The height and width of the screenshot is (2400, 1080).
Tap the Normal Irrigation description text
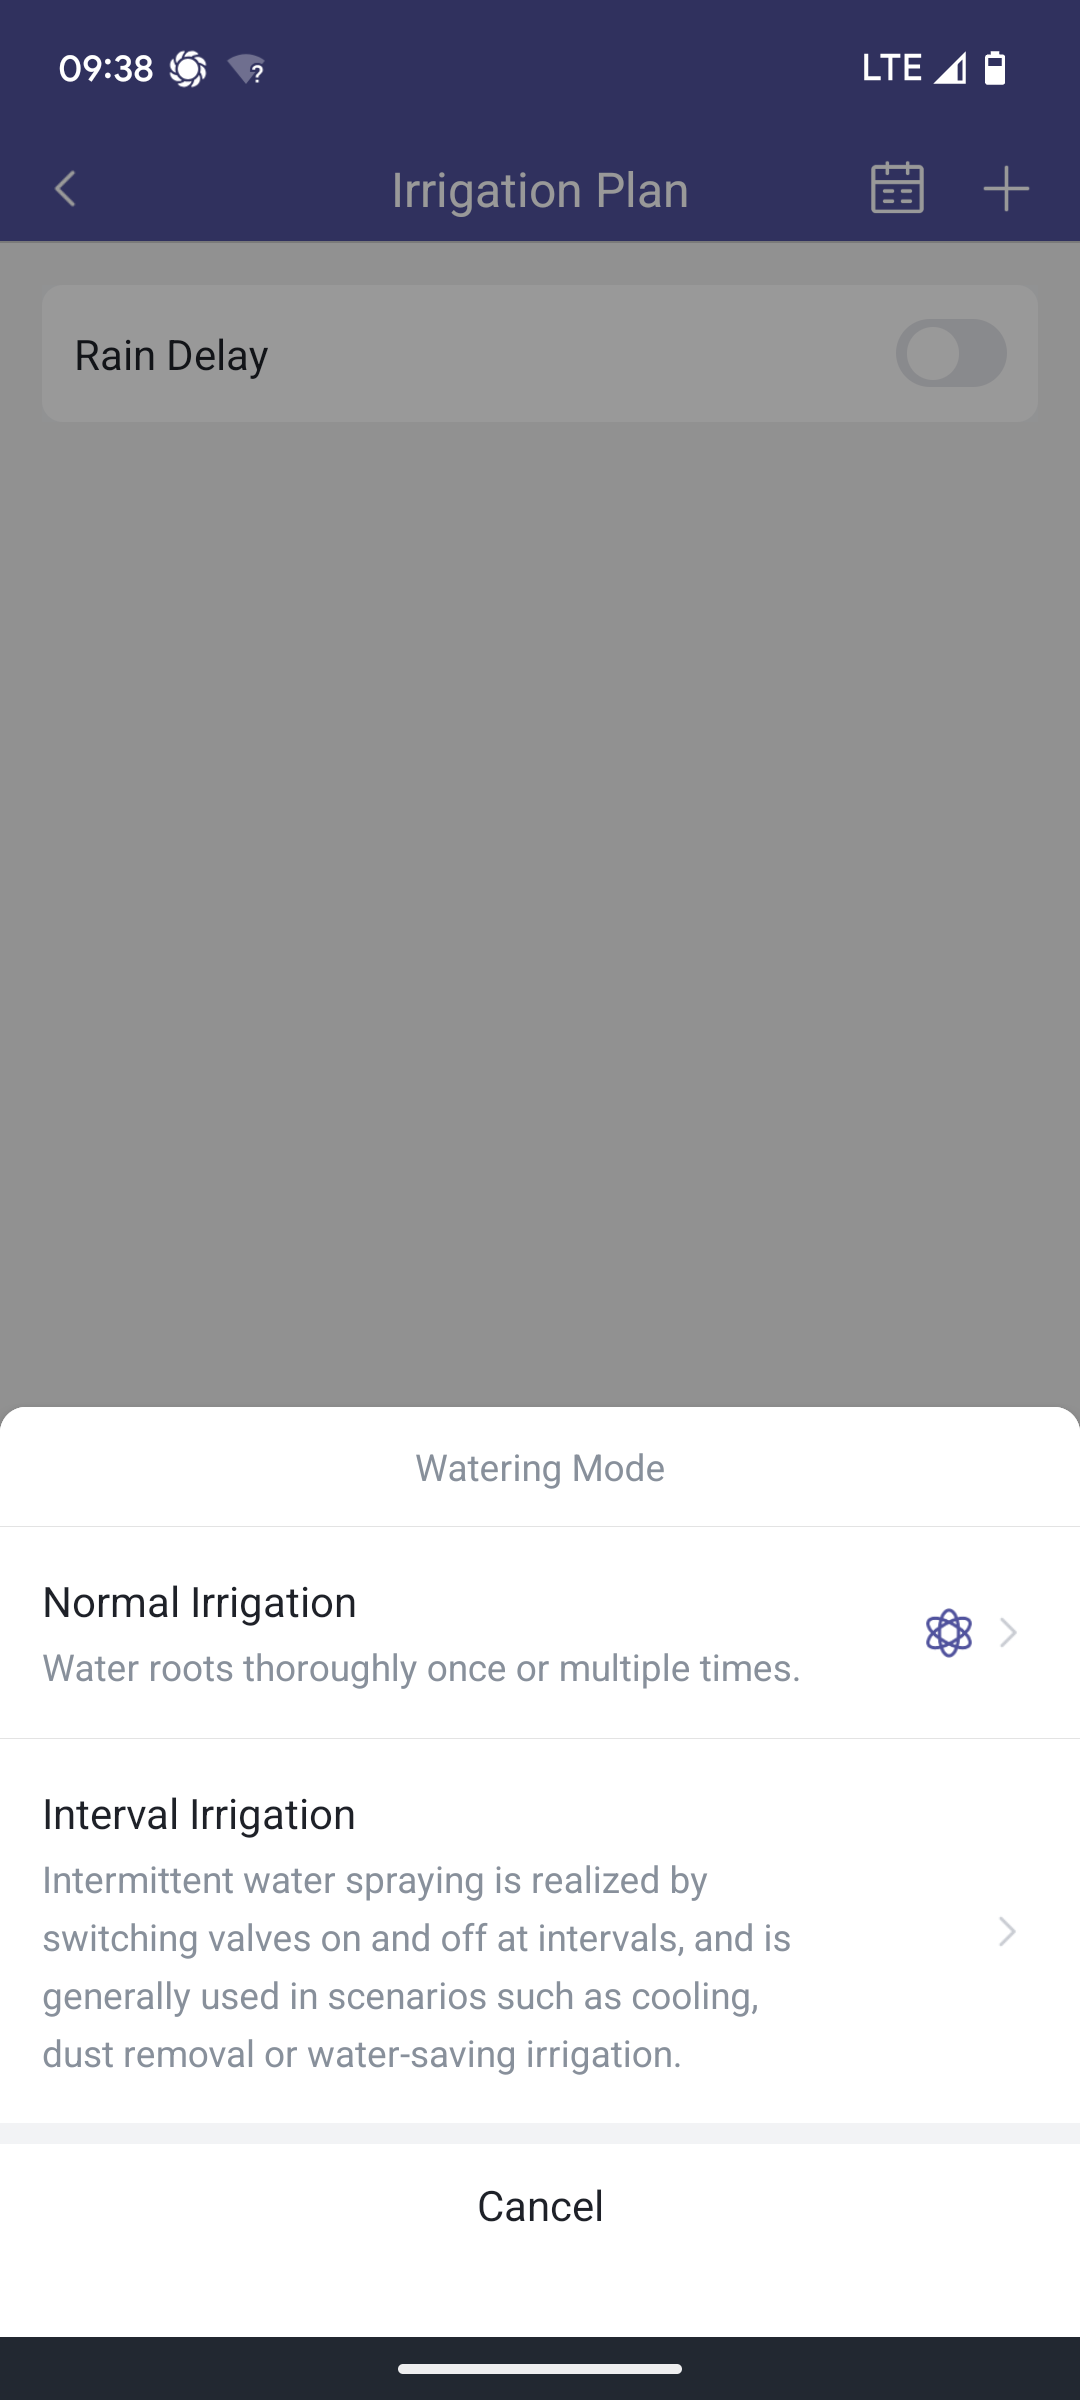click(x=421, y=1668)
